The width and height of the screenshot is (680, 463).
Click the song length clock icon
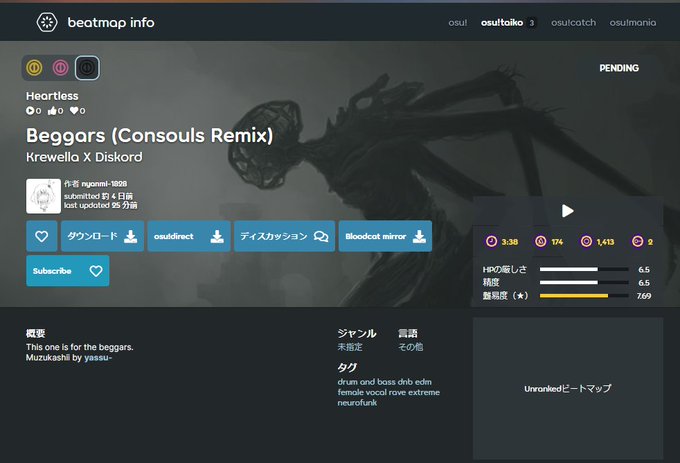[x=491, y=241]
